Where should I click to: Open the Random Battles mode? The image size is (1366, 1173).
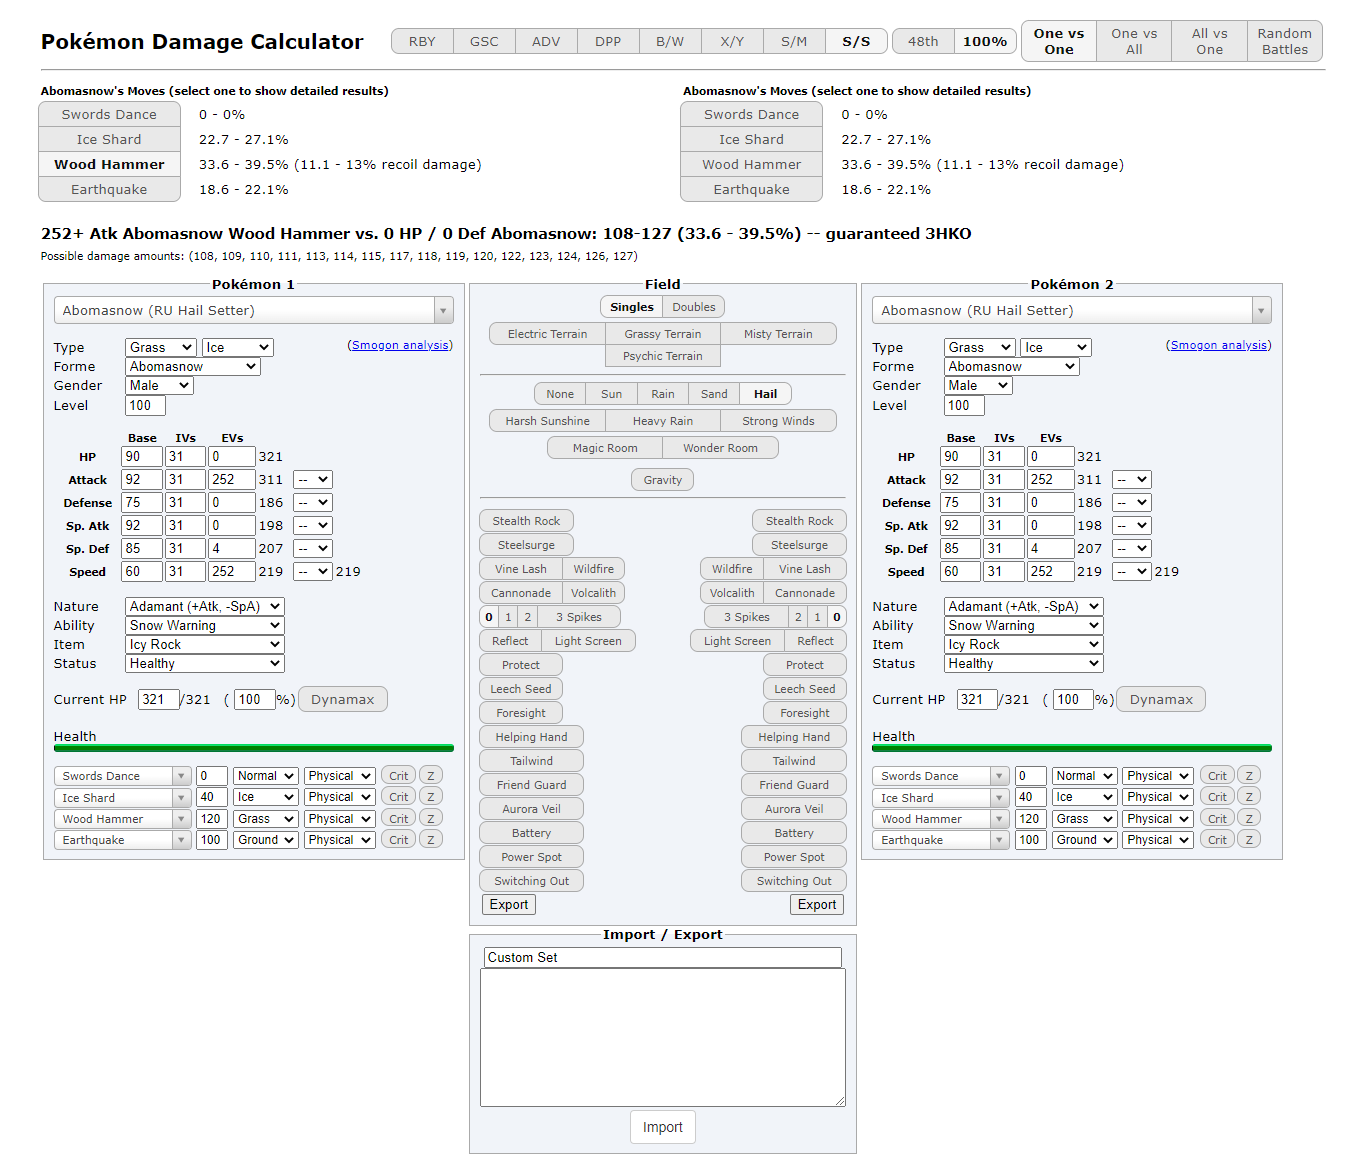coord(1284,41)
